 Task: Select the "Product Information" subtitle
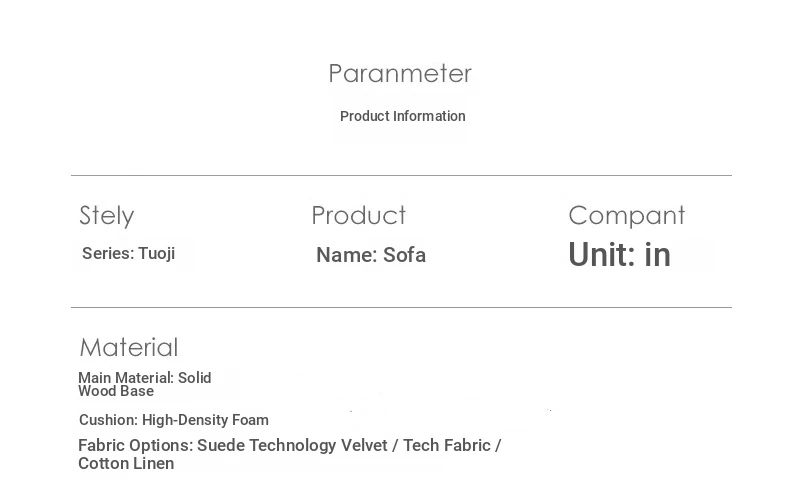pos(402,116)
